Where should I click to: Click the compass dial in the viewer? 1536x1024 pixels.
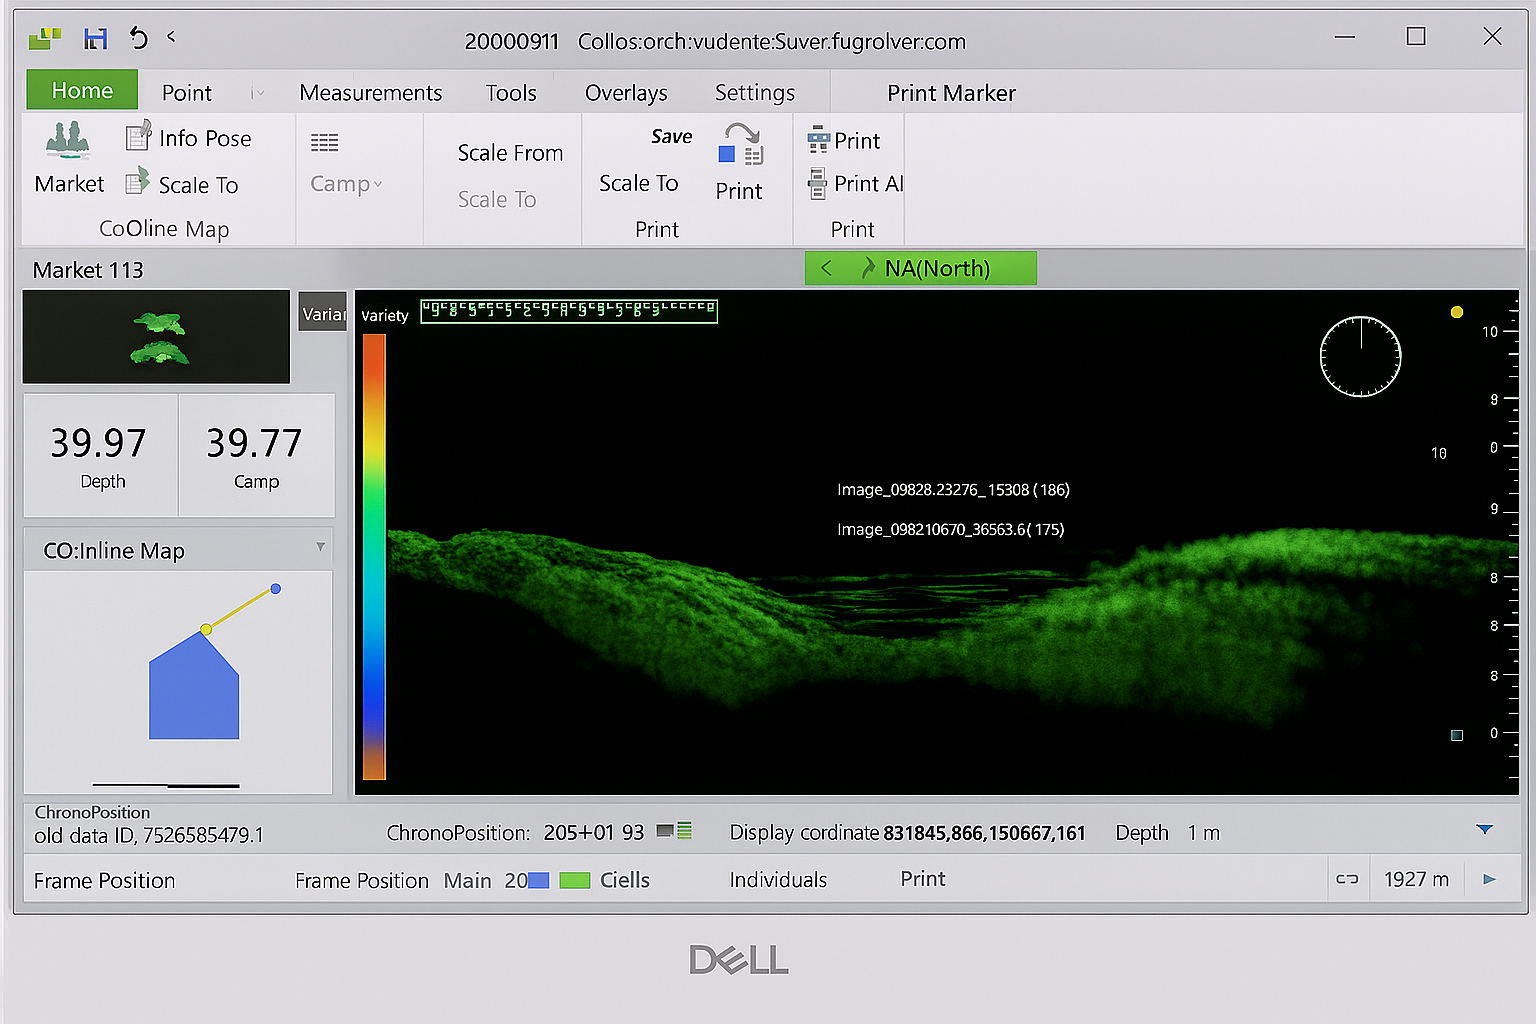1360,357
